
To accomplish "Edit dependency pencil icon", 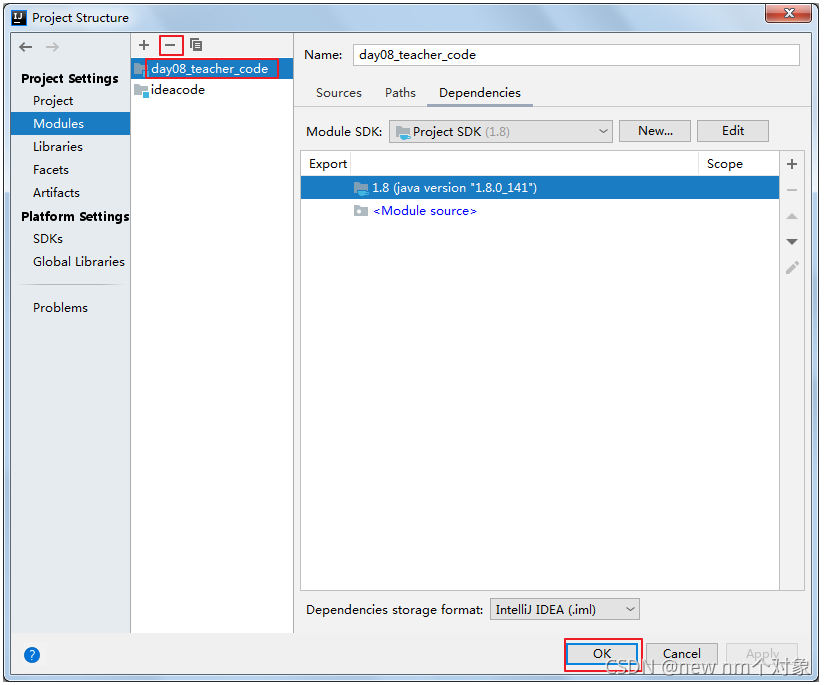I will click(792, 268).
